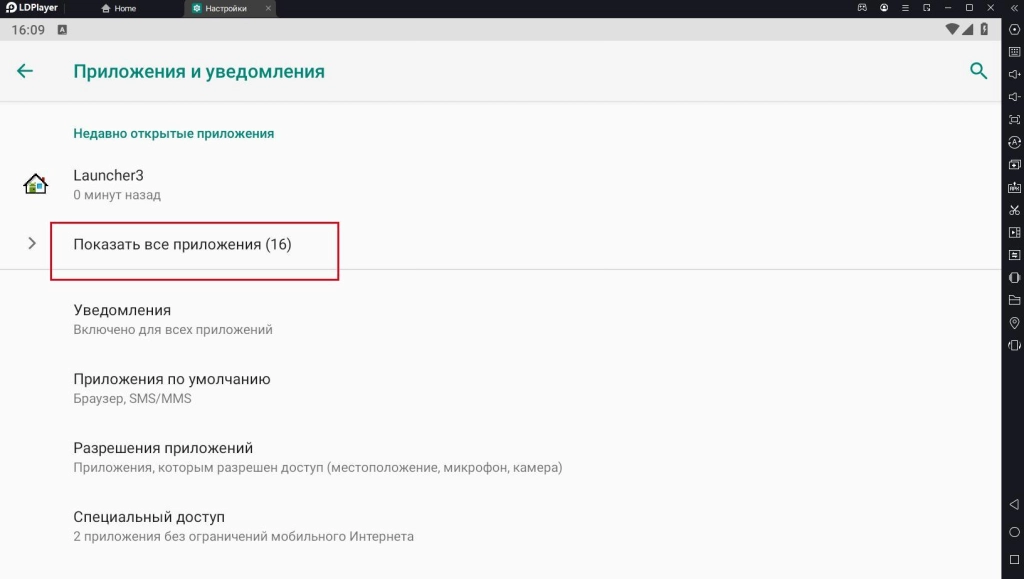Open LDPlayer settings hexagon icon
Screen dimensions: 1024x579
1014,29
